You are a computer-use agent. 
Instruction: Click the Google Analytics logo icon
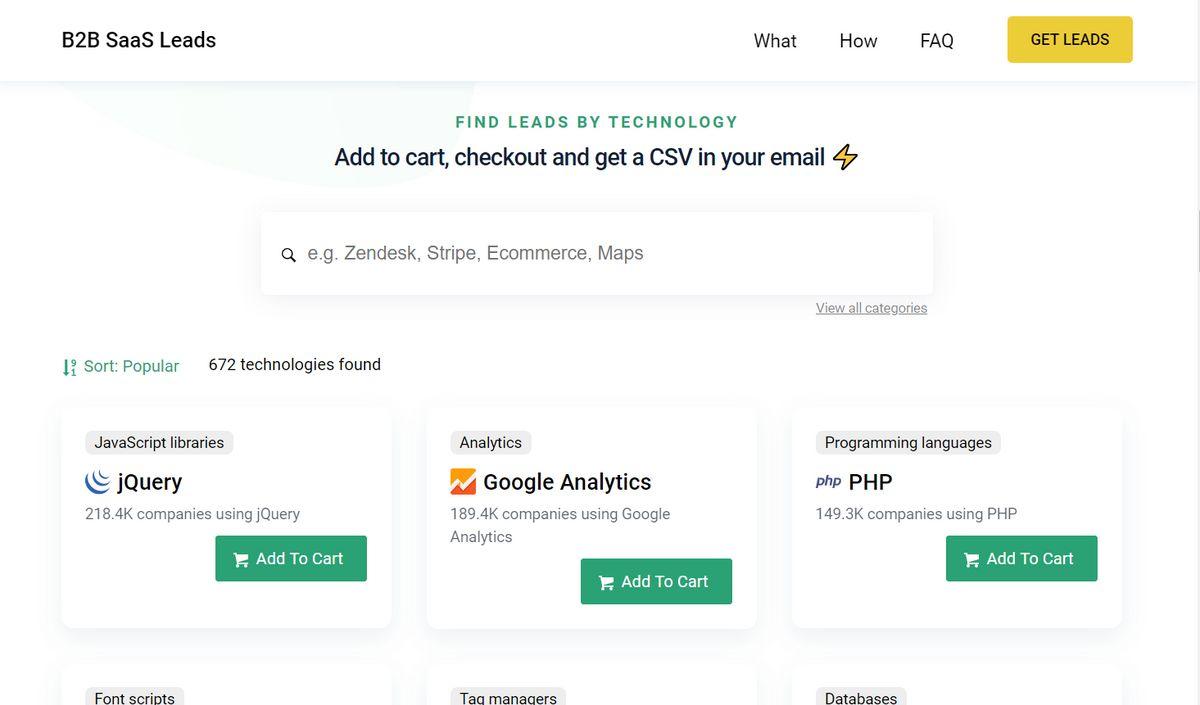(x=463, y=482)
